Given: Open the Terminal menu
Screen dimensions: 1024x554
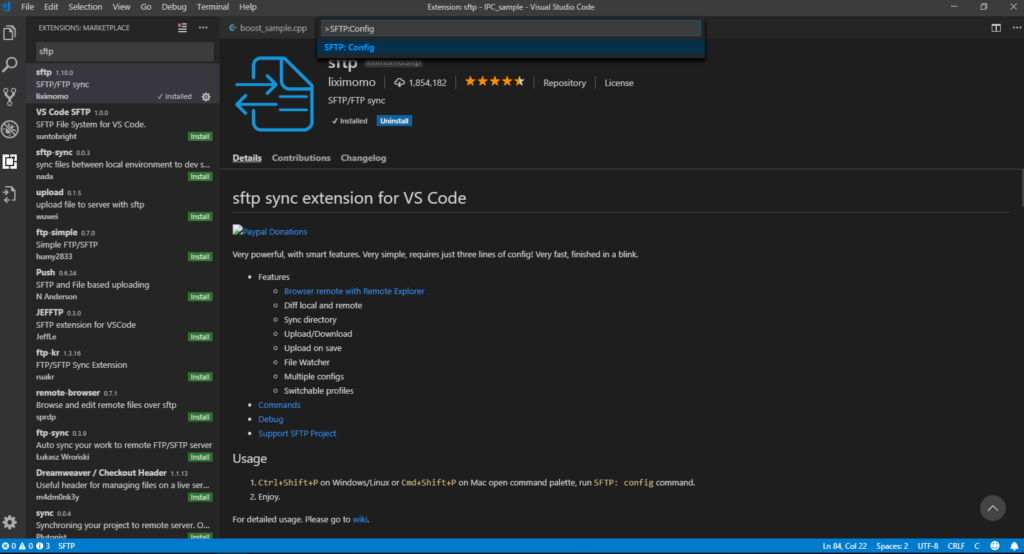Looking at the screenshot, I should click(212, 7).
